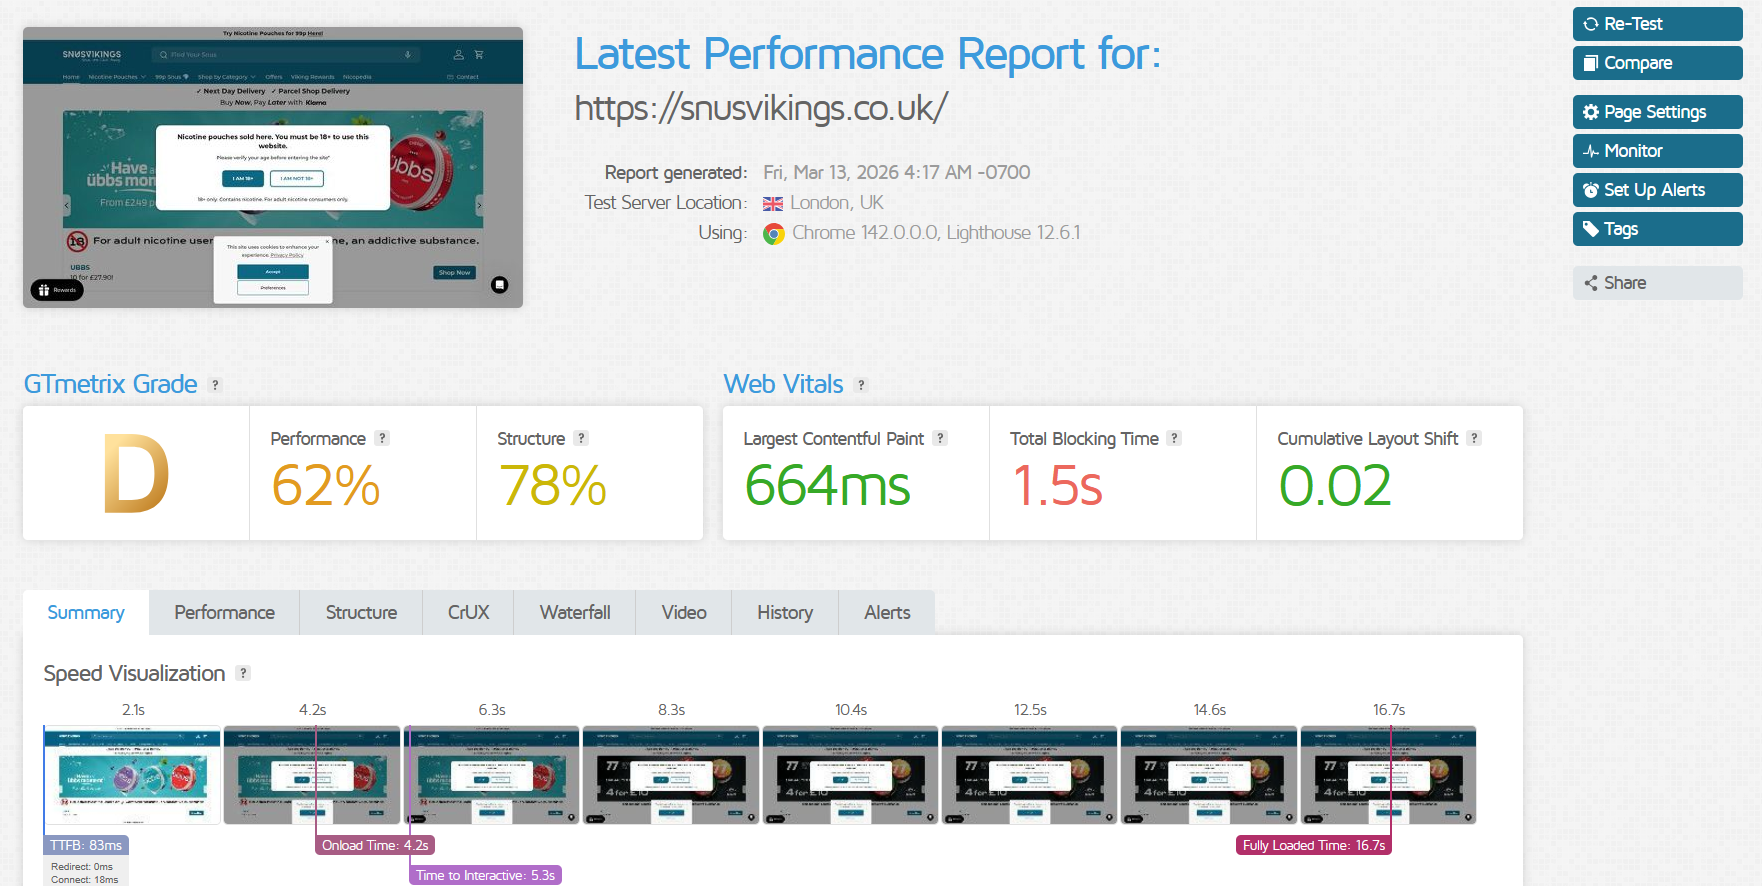
Task: Select the 8.3s filmstrip frame
Action: (671, 775)
